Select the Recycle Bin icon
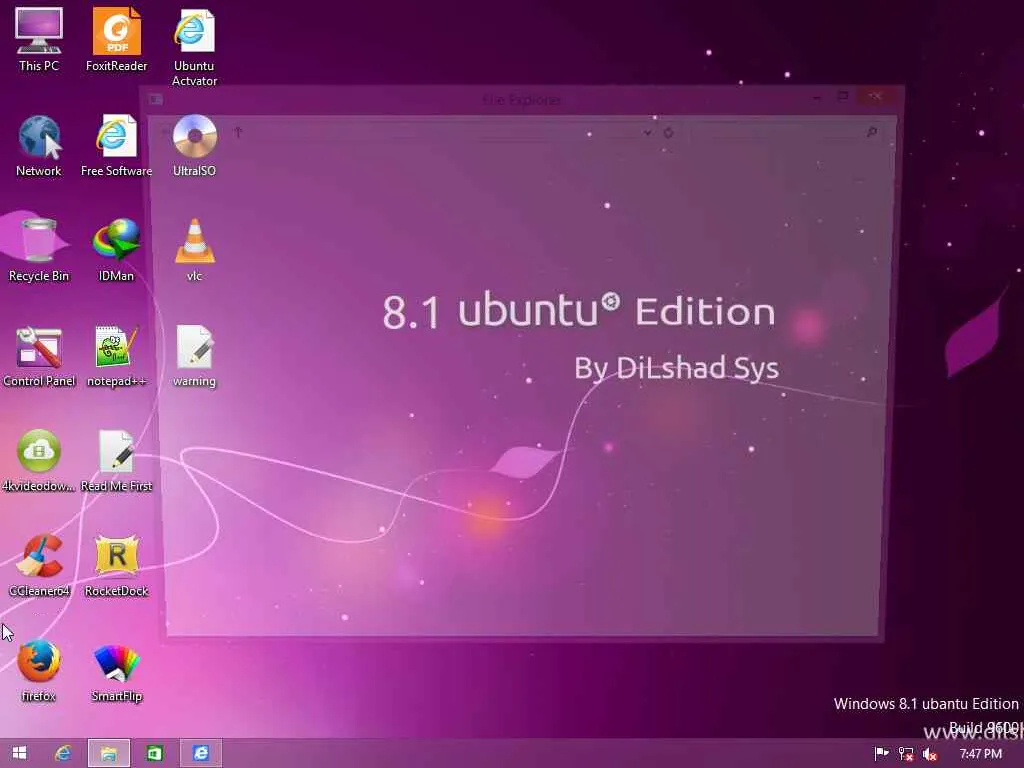The image size is (1024, 768). coord(39,250)
